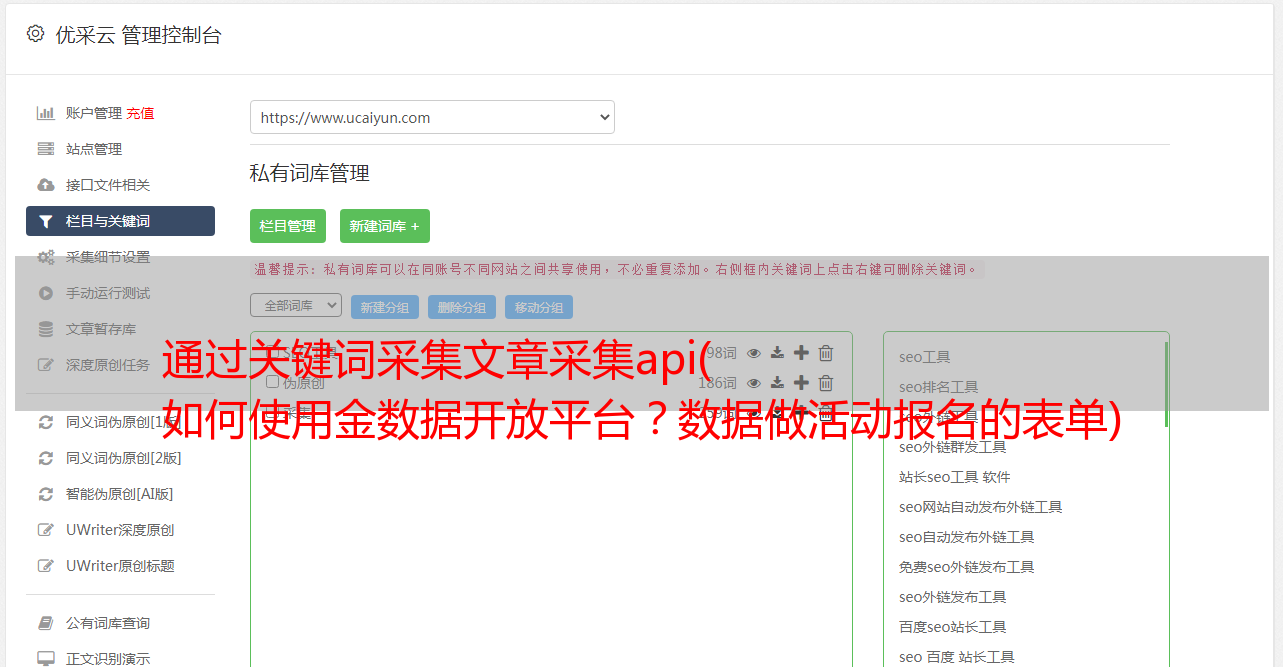This screenshot has width=1283, height=667.
Task: Click the 栏目管理 green button
Action: 287,226
